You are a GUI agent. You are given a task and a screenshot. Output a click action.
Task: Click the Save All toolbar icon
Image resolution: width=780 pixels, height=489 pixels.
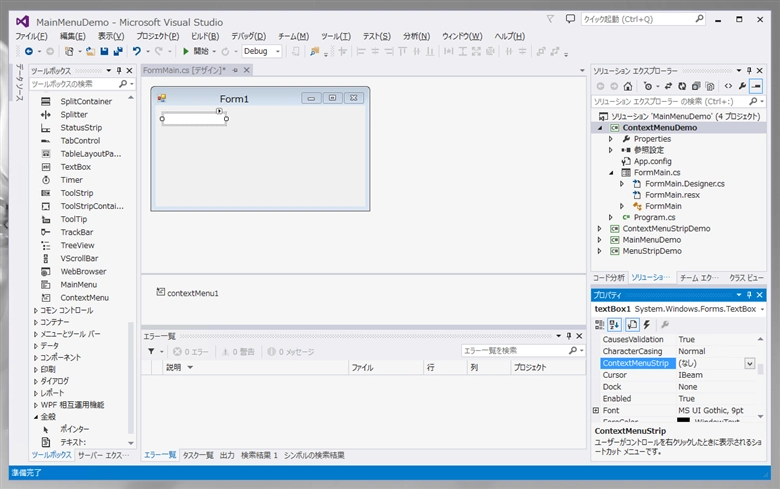point(118,51)
